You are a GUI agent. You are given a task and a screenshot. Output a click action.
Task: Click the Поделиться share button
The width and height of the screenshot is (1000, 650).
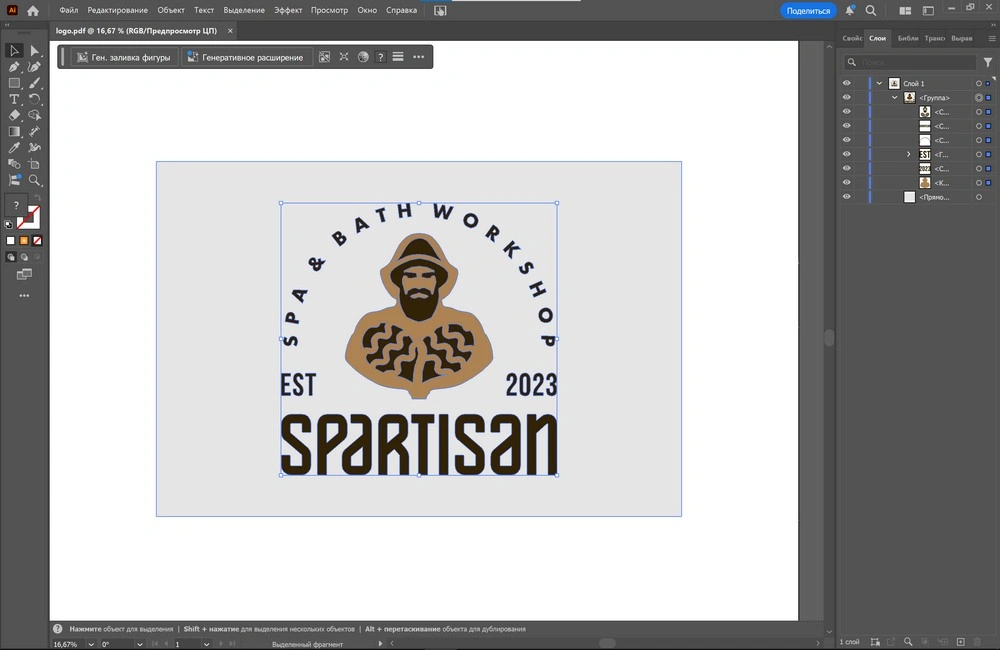coord(808,10)
